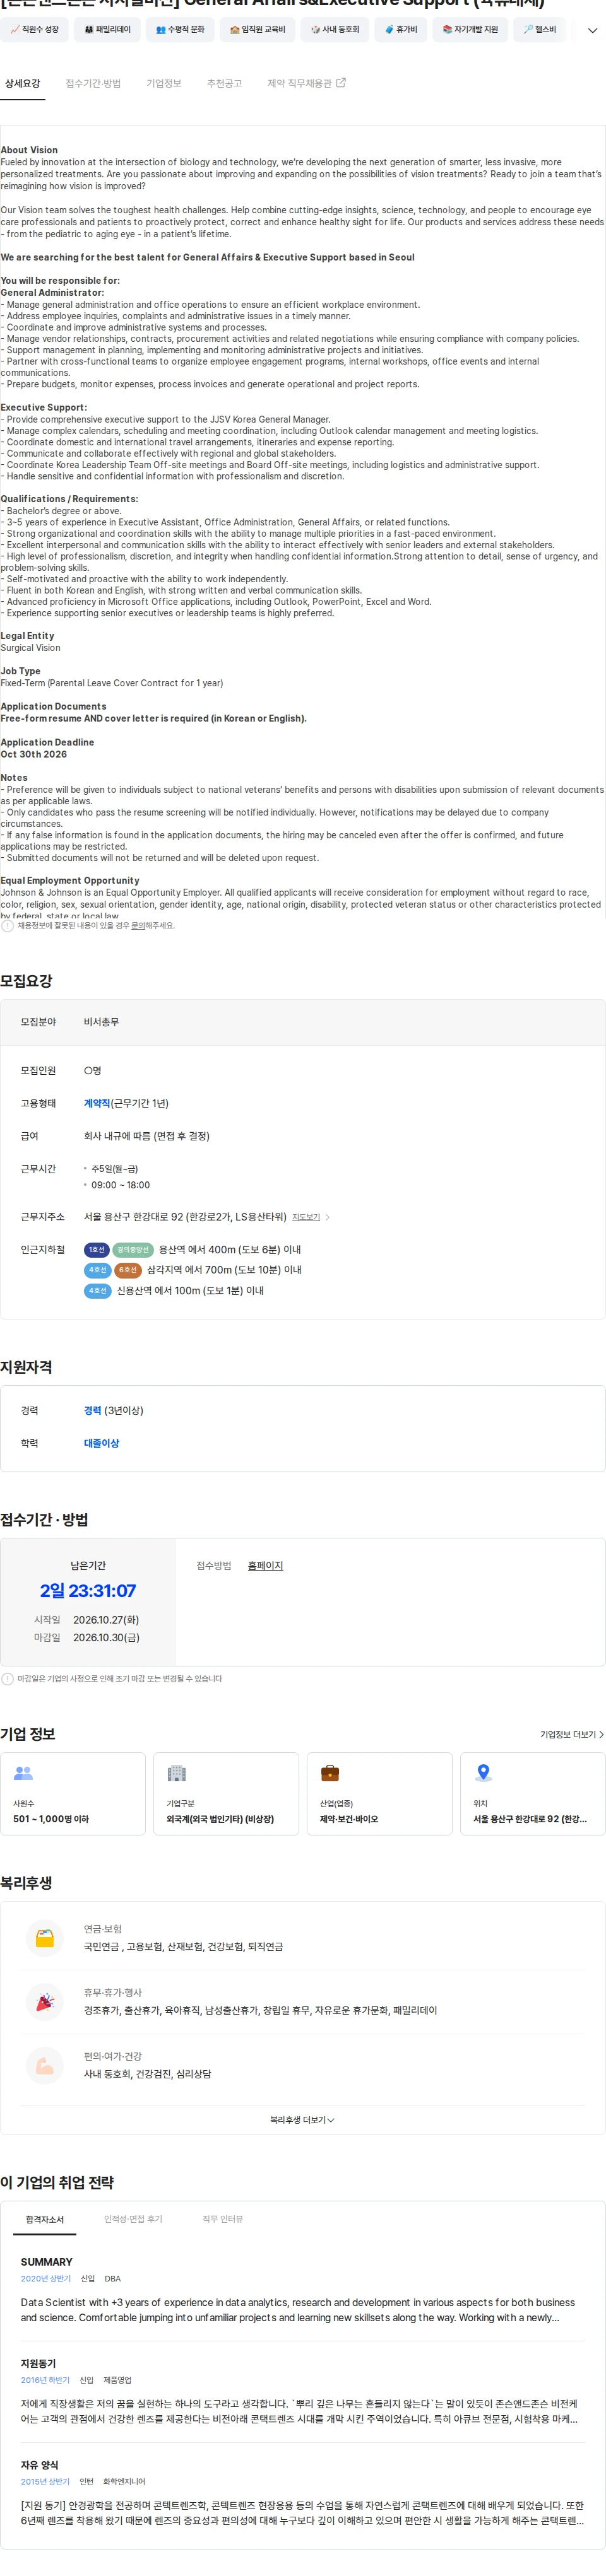Click the 문의 link in notice

(x=137, y=926)
